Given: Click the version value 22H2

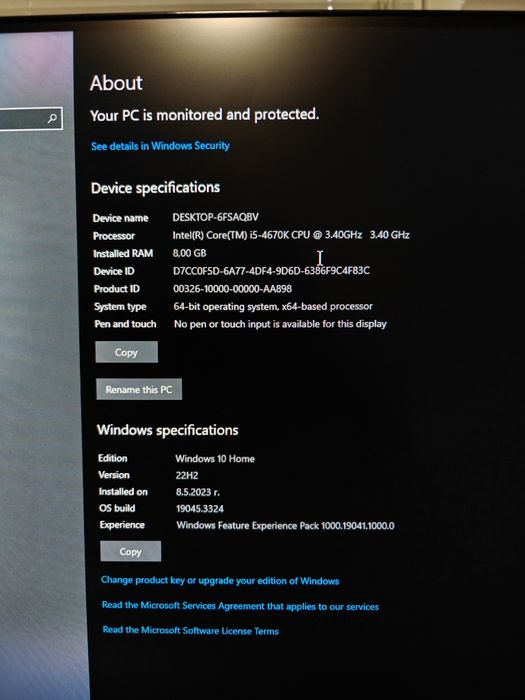Looking at the screenshot, I should [x=187, y=475].
